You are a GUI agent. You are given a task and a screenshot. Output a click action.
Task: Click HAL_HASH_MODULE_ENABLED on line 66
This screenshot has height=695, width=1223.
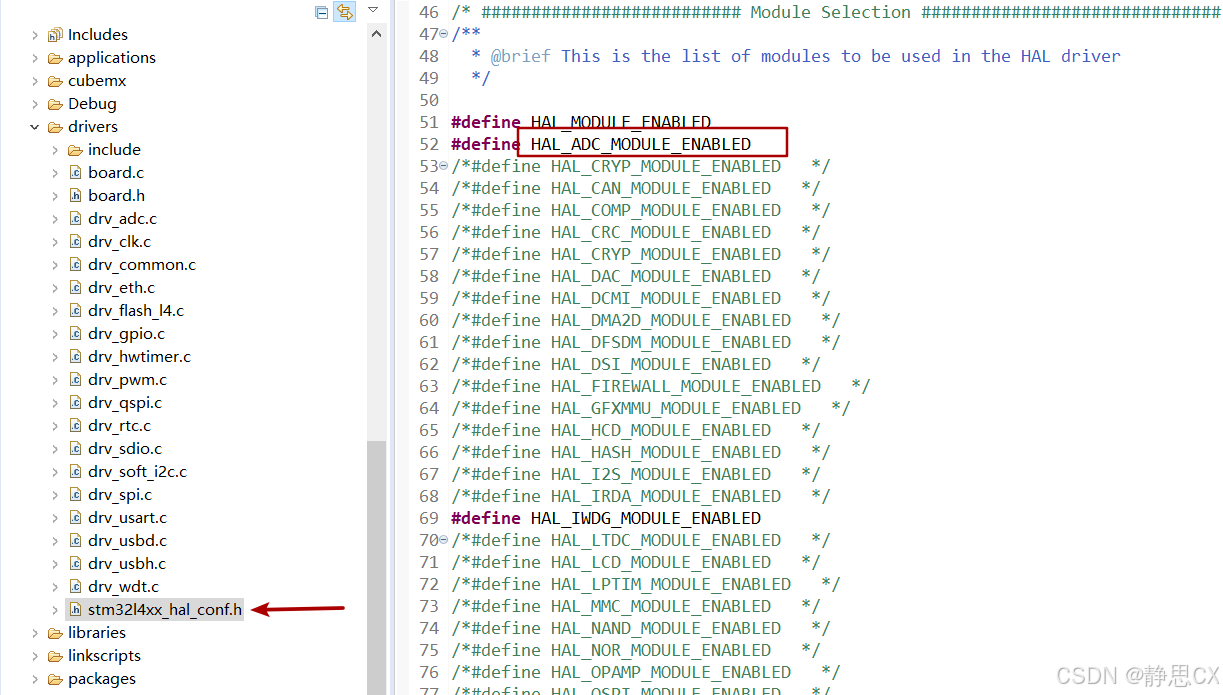[665, 452]
